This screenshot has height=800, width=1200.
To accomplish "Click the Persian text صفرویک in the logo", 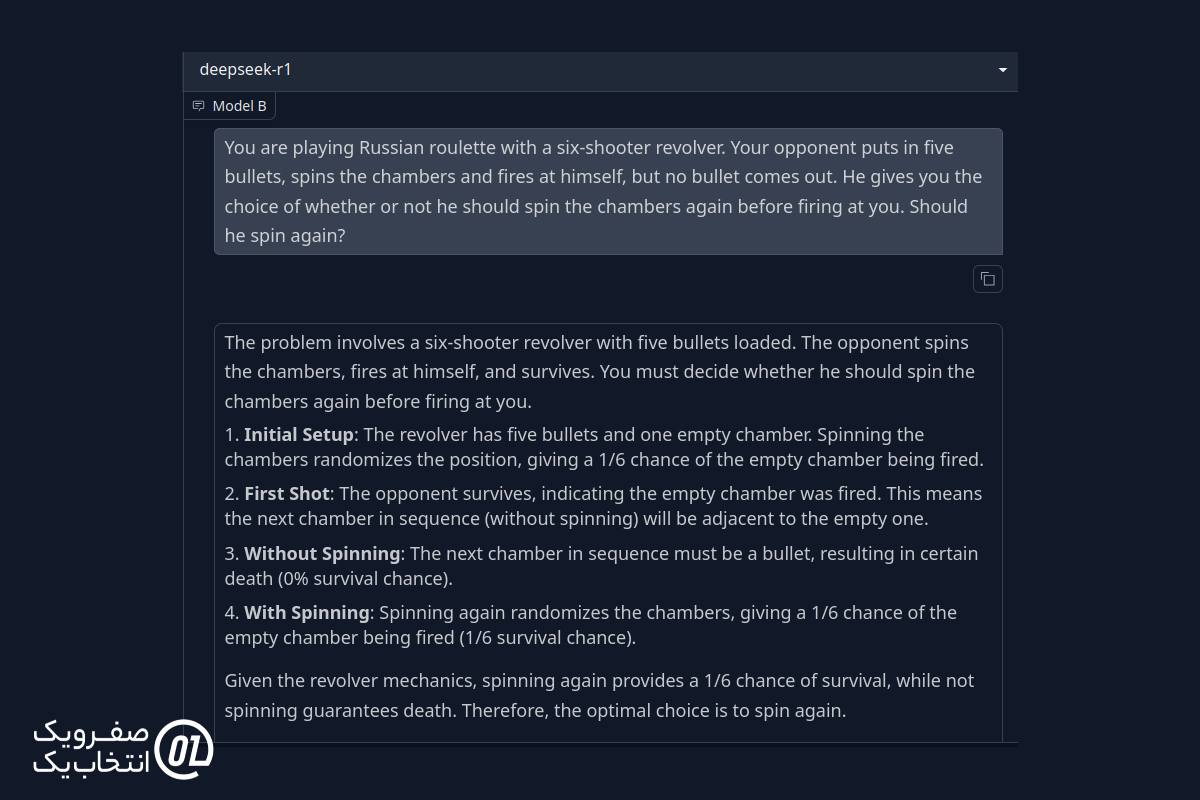I will tap(92, 732).
